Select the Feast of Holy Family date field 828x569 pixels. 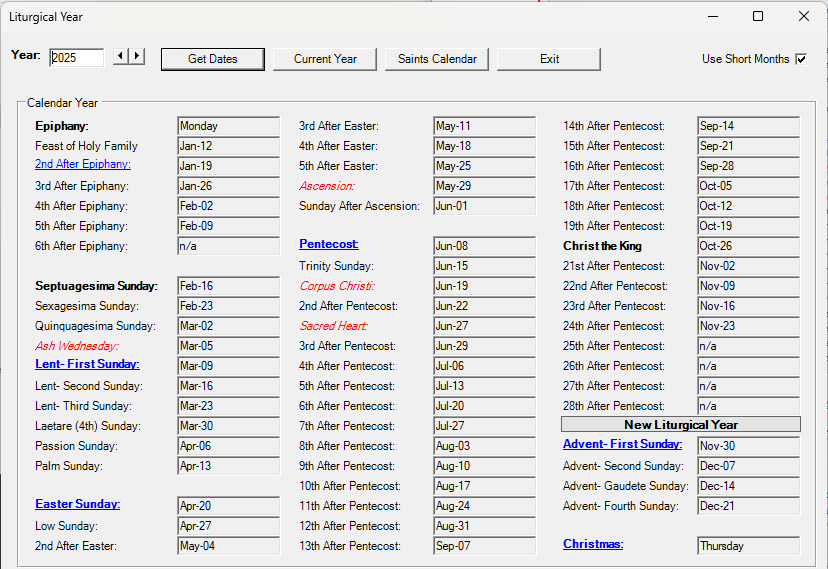click(x=229, y=146)
